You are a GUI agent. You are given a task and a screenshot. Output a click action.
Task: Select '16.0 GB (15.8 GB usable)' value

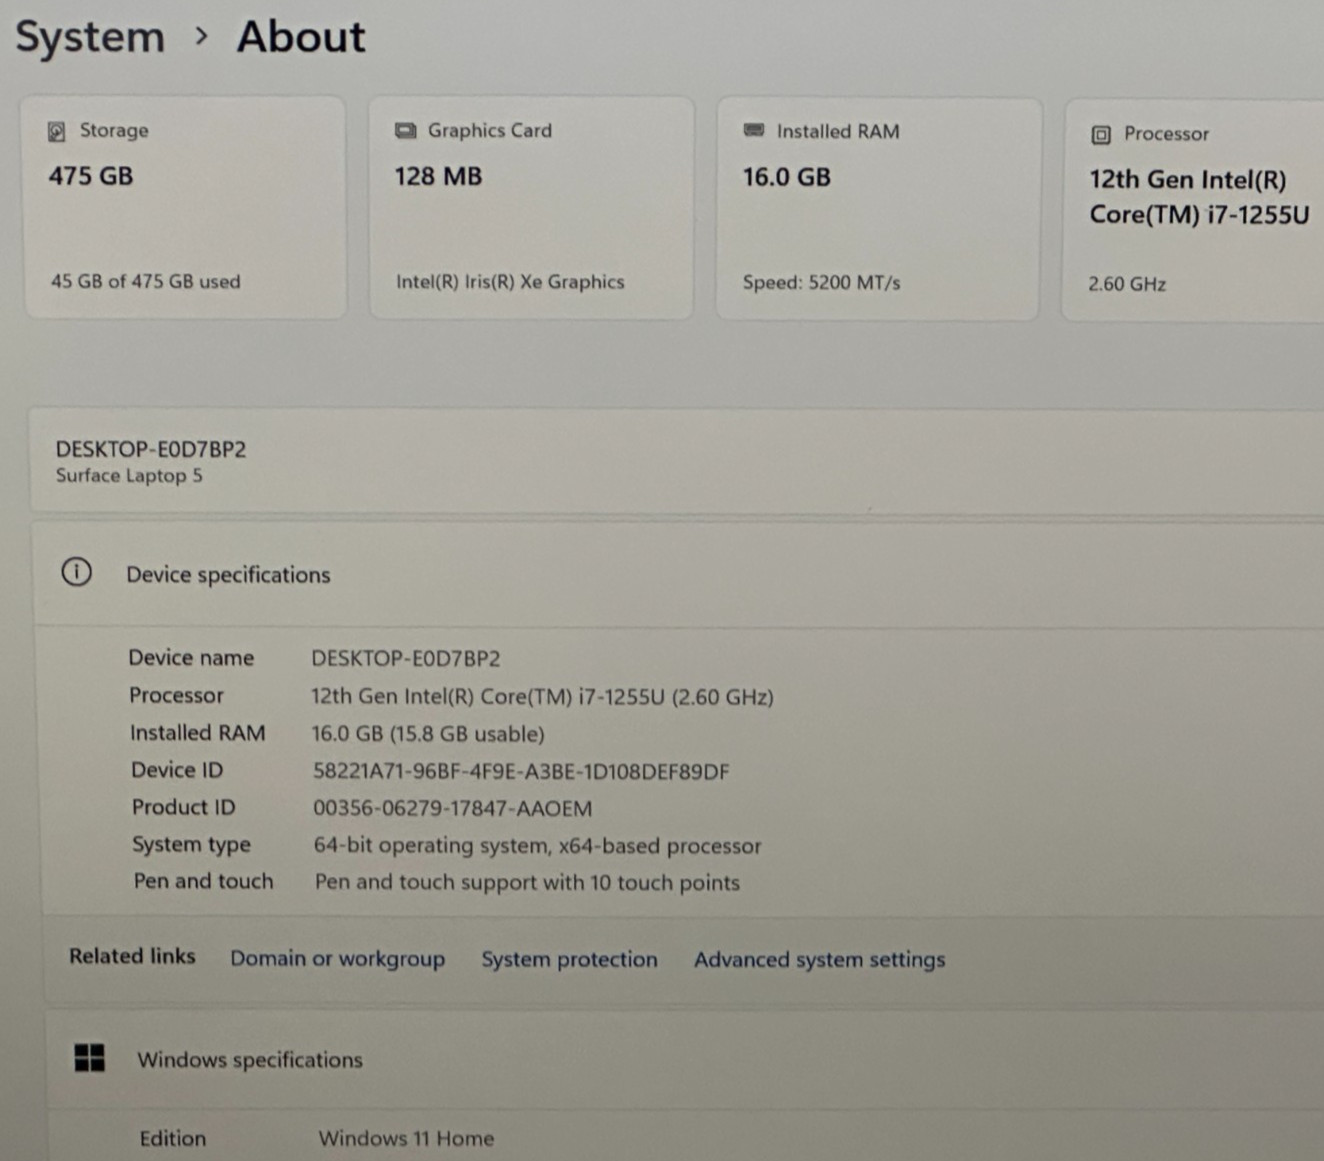point(428,734)
